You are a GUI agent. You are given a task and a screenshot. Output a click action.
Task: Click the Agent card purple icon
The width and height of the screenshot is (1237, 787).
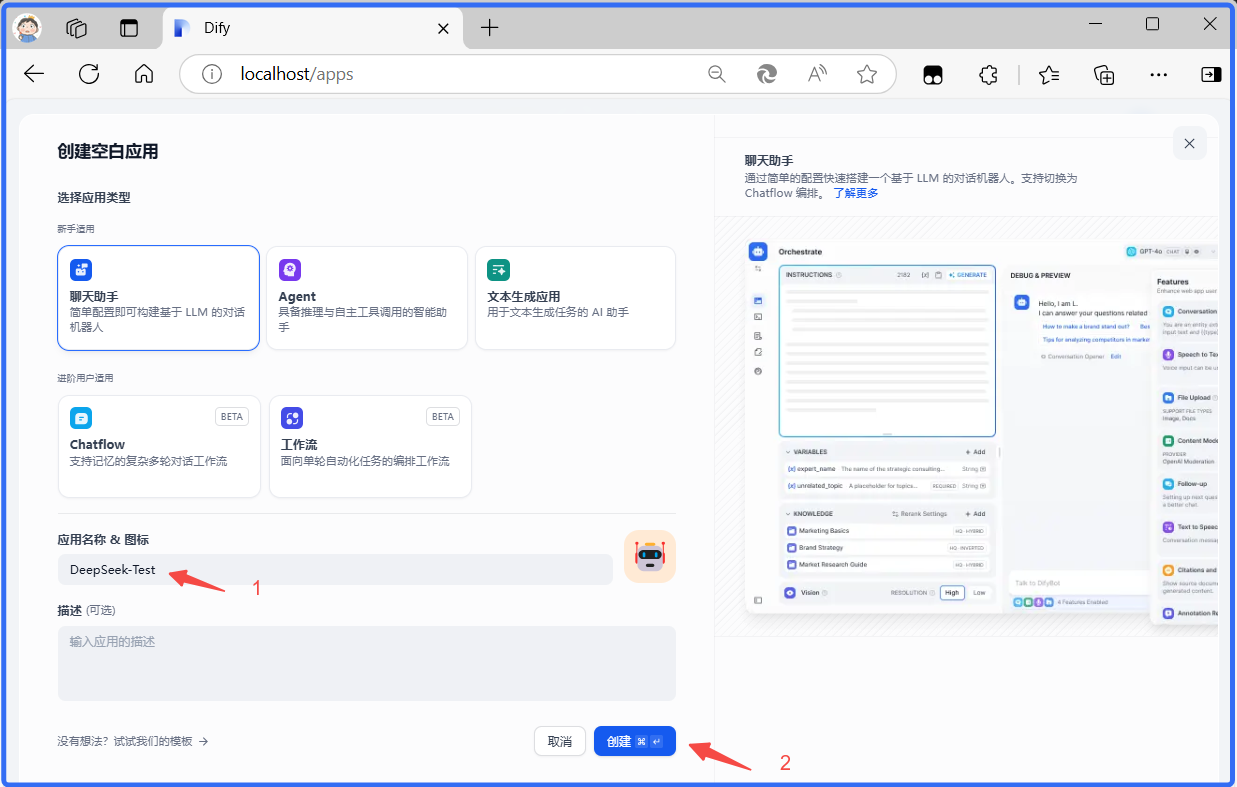click(290, 269)
